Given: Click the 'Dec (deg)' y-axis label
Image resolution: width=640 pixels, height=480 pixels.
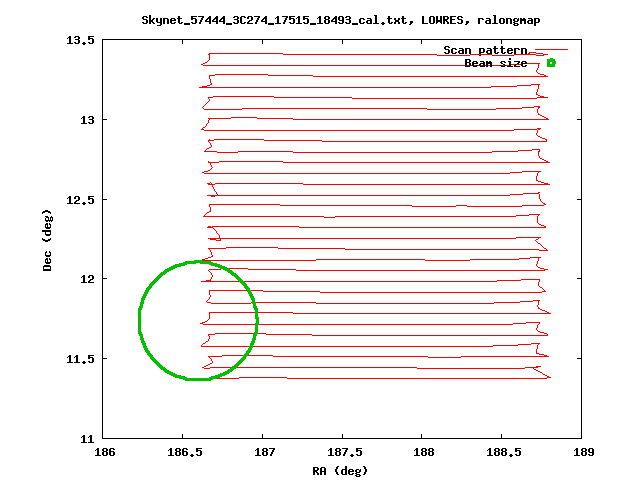Looking at the screenshot, I should coord(47,240).
